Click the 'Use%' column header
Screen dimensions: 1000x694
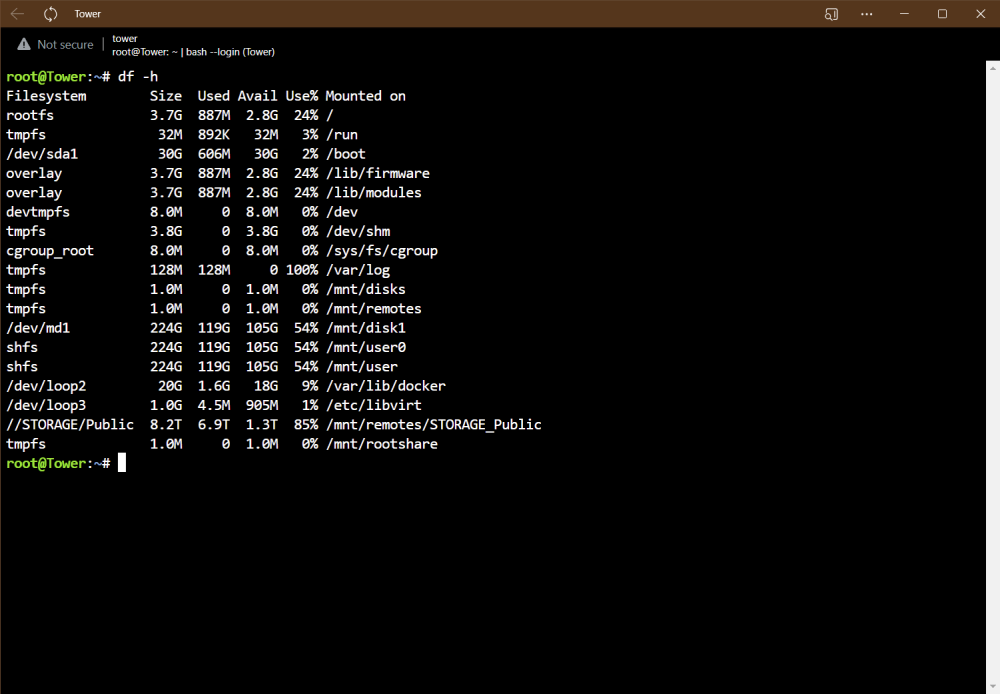[x=302, y=96]
